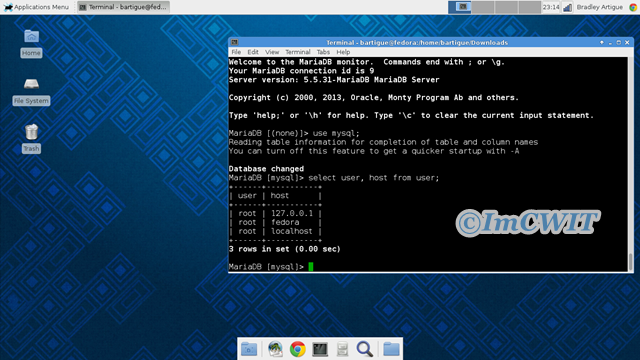The width and height of the screenshot is (640, 360).
Task: Click the '127.0.0.1' host cell
Action: 291,213
